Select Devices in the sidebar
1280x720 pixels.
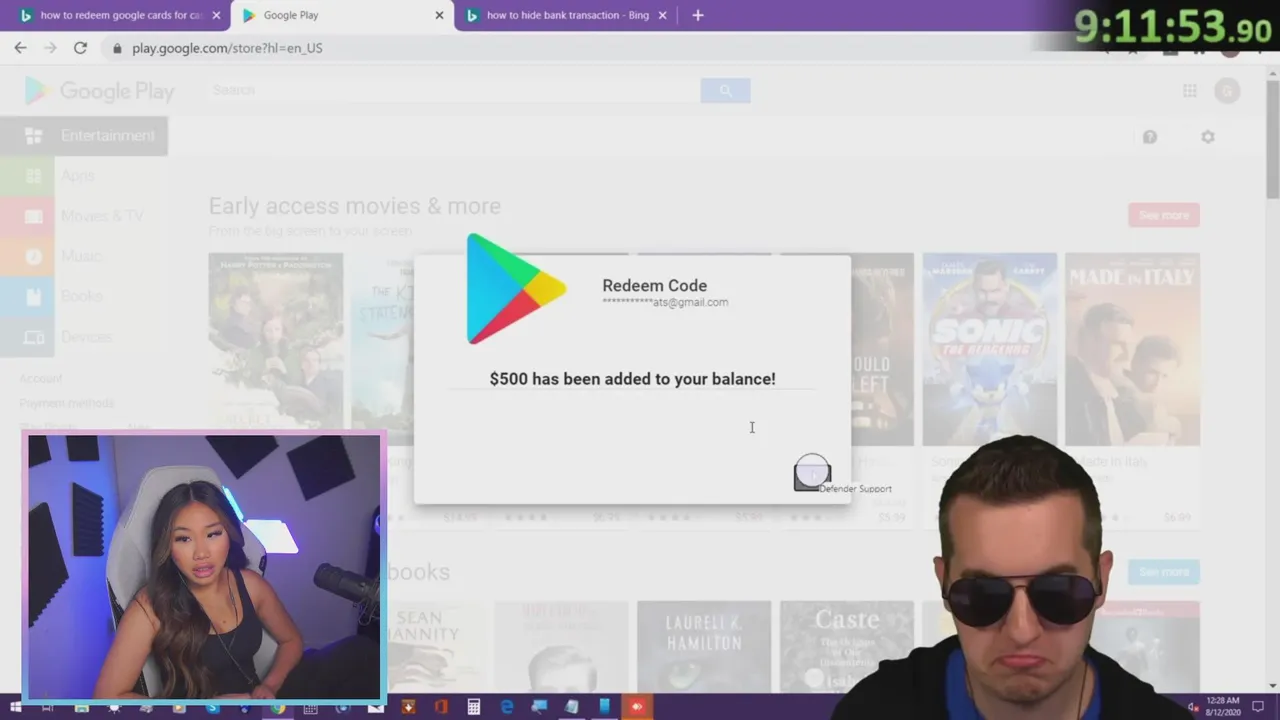point(84,337)
